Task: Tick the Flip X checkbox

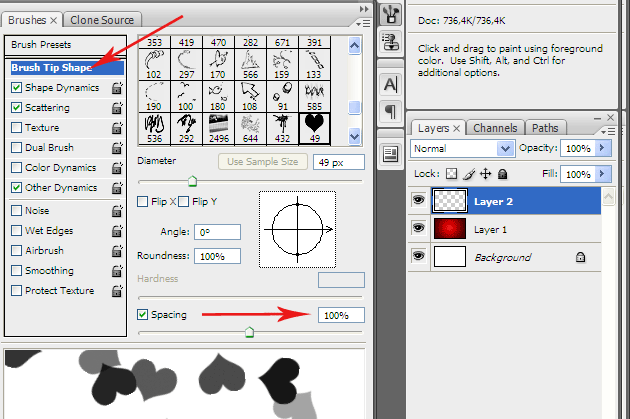Action: [x=144, y=202]
